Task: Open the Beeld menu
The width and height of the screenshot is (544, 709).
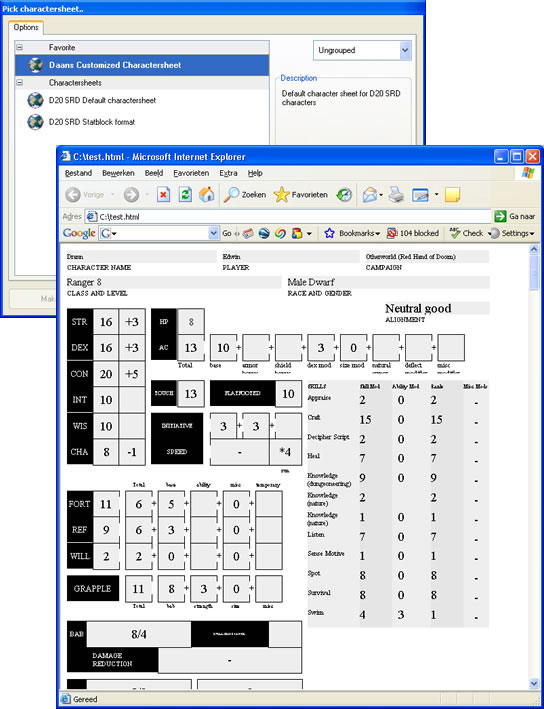Action: 154,173
